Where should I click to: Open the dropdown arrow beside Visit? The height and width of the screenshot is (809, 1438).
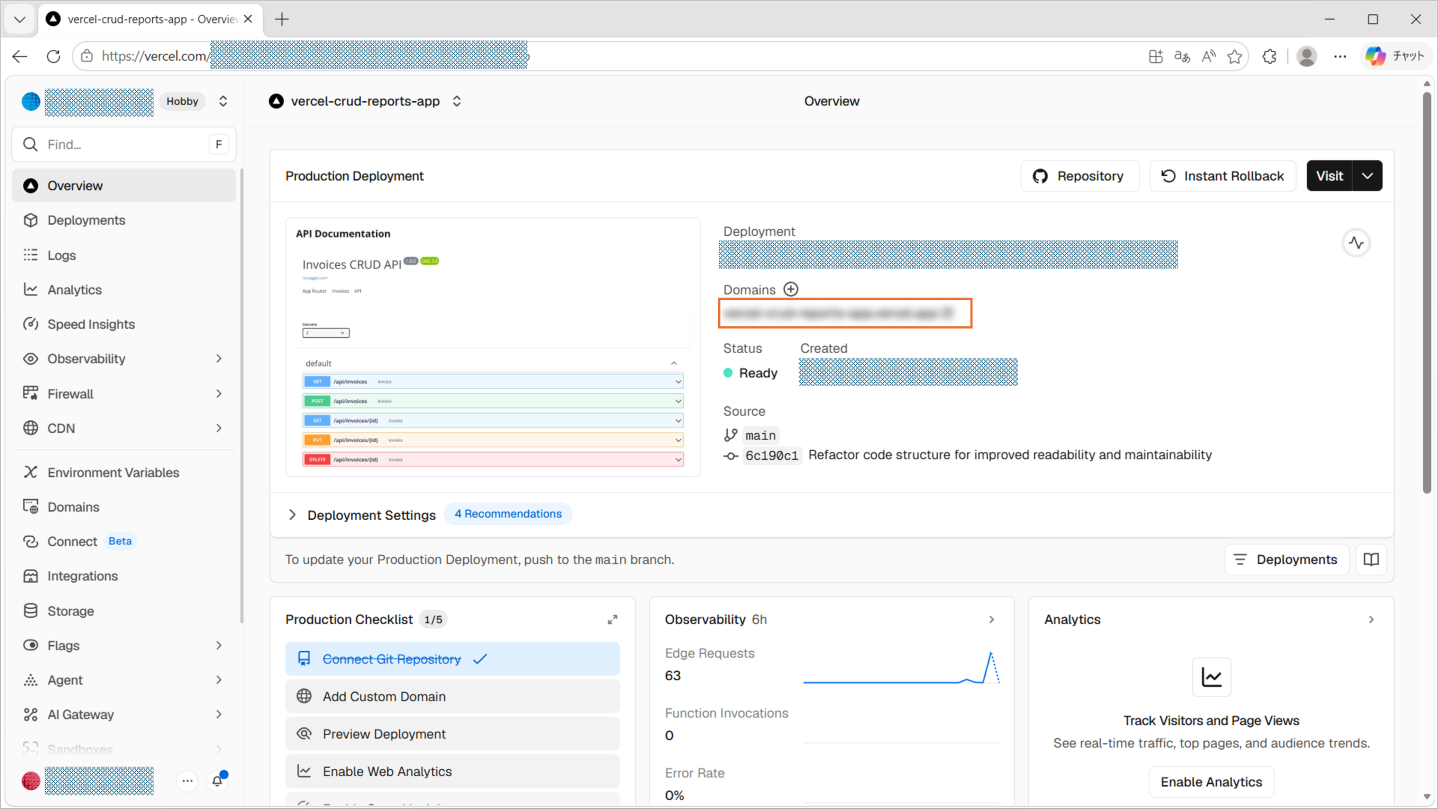pyautogui.click(x=1367, y=176)
